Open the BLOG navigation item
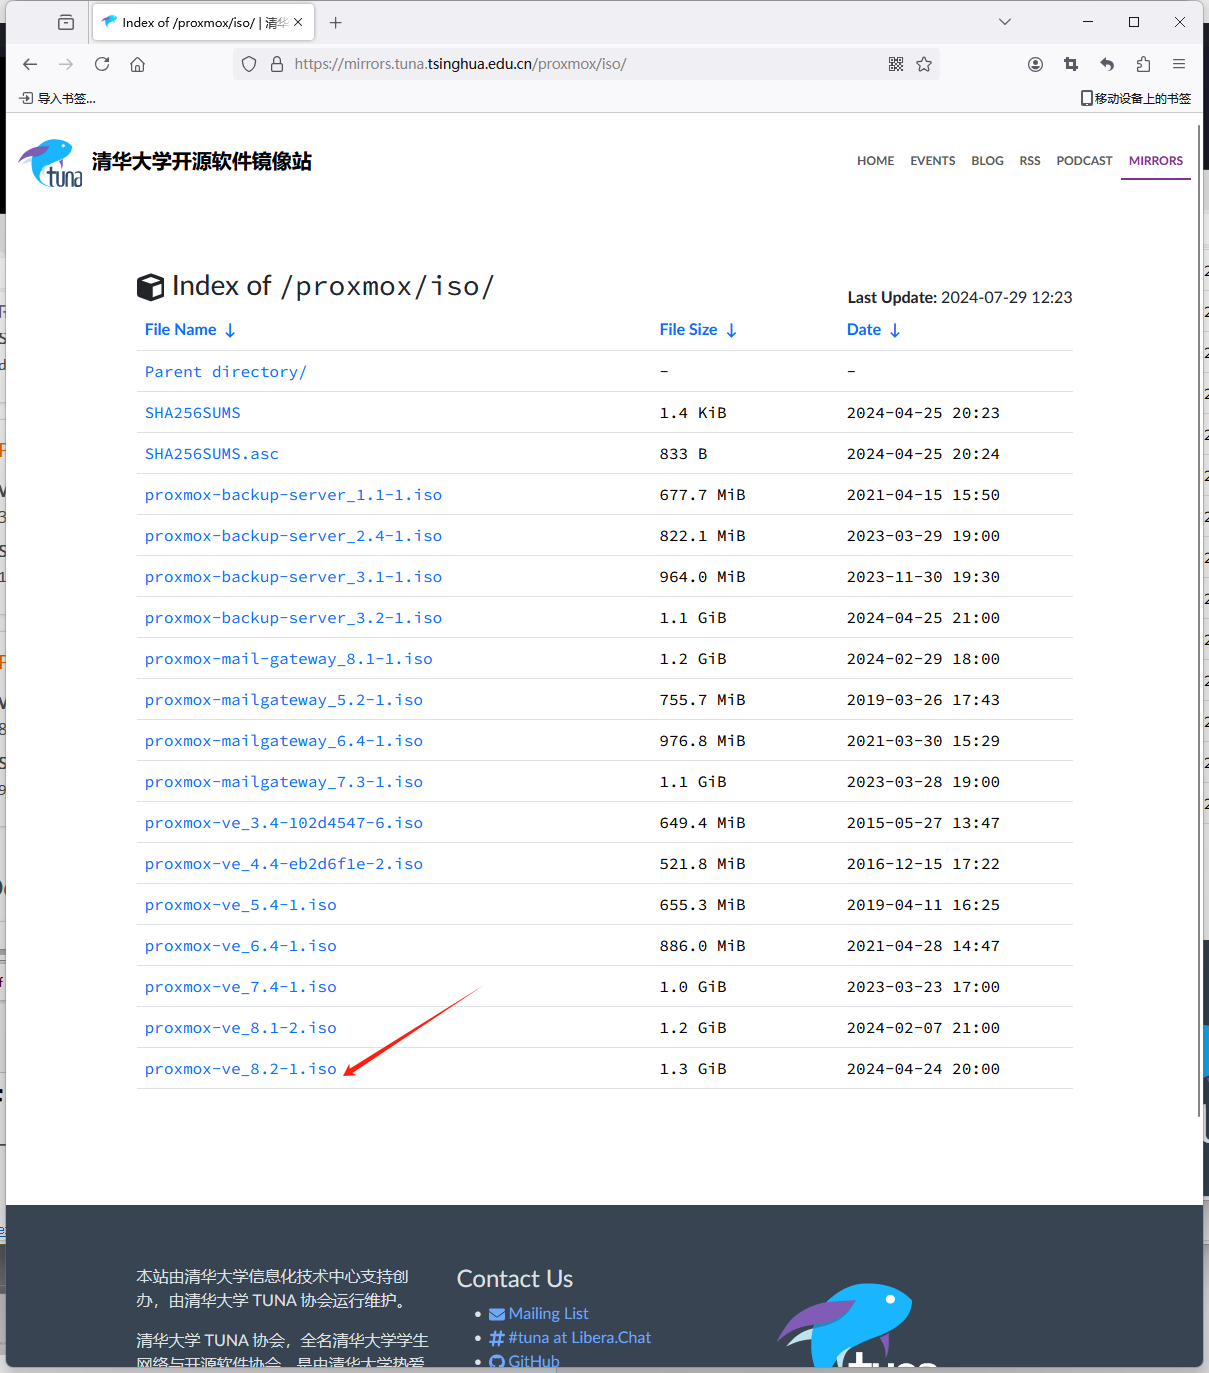Screen dimensions: 1209x1373 [987, 160]
